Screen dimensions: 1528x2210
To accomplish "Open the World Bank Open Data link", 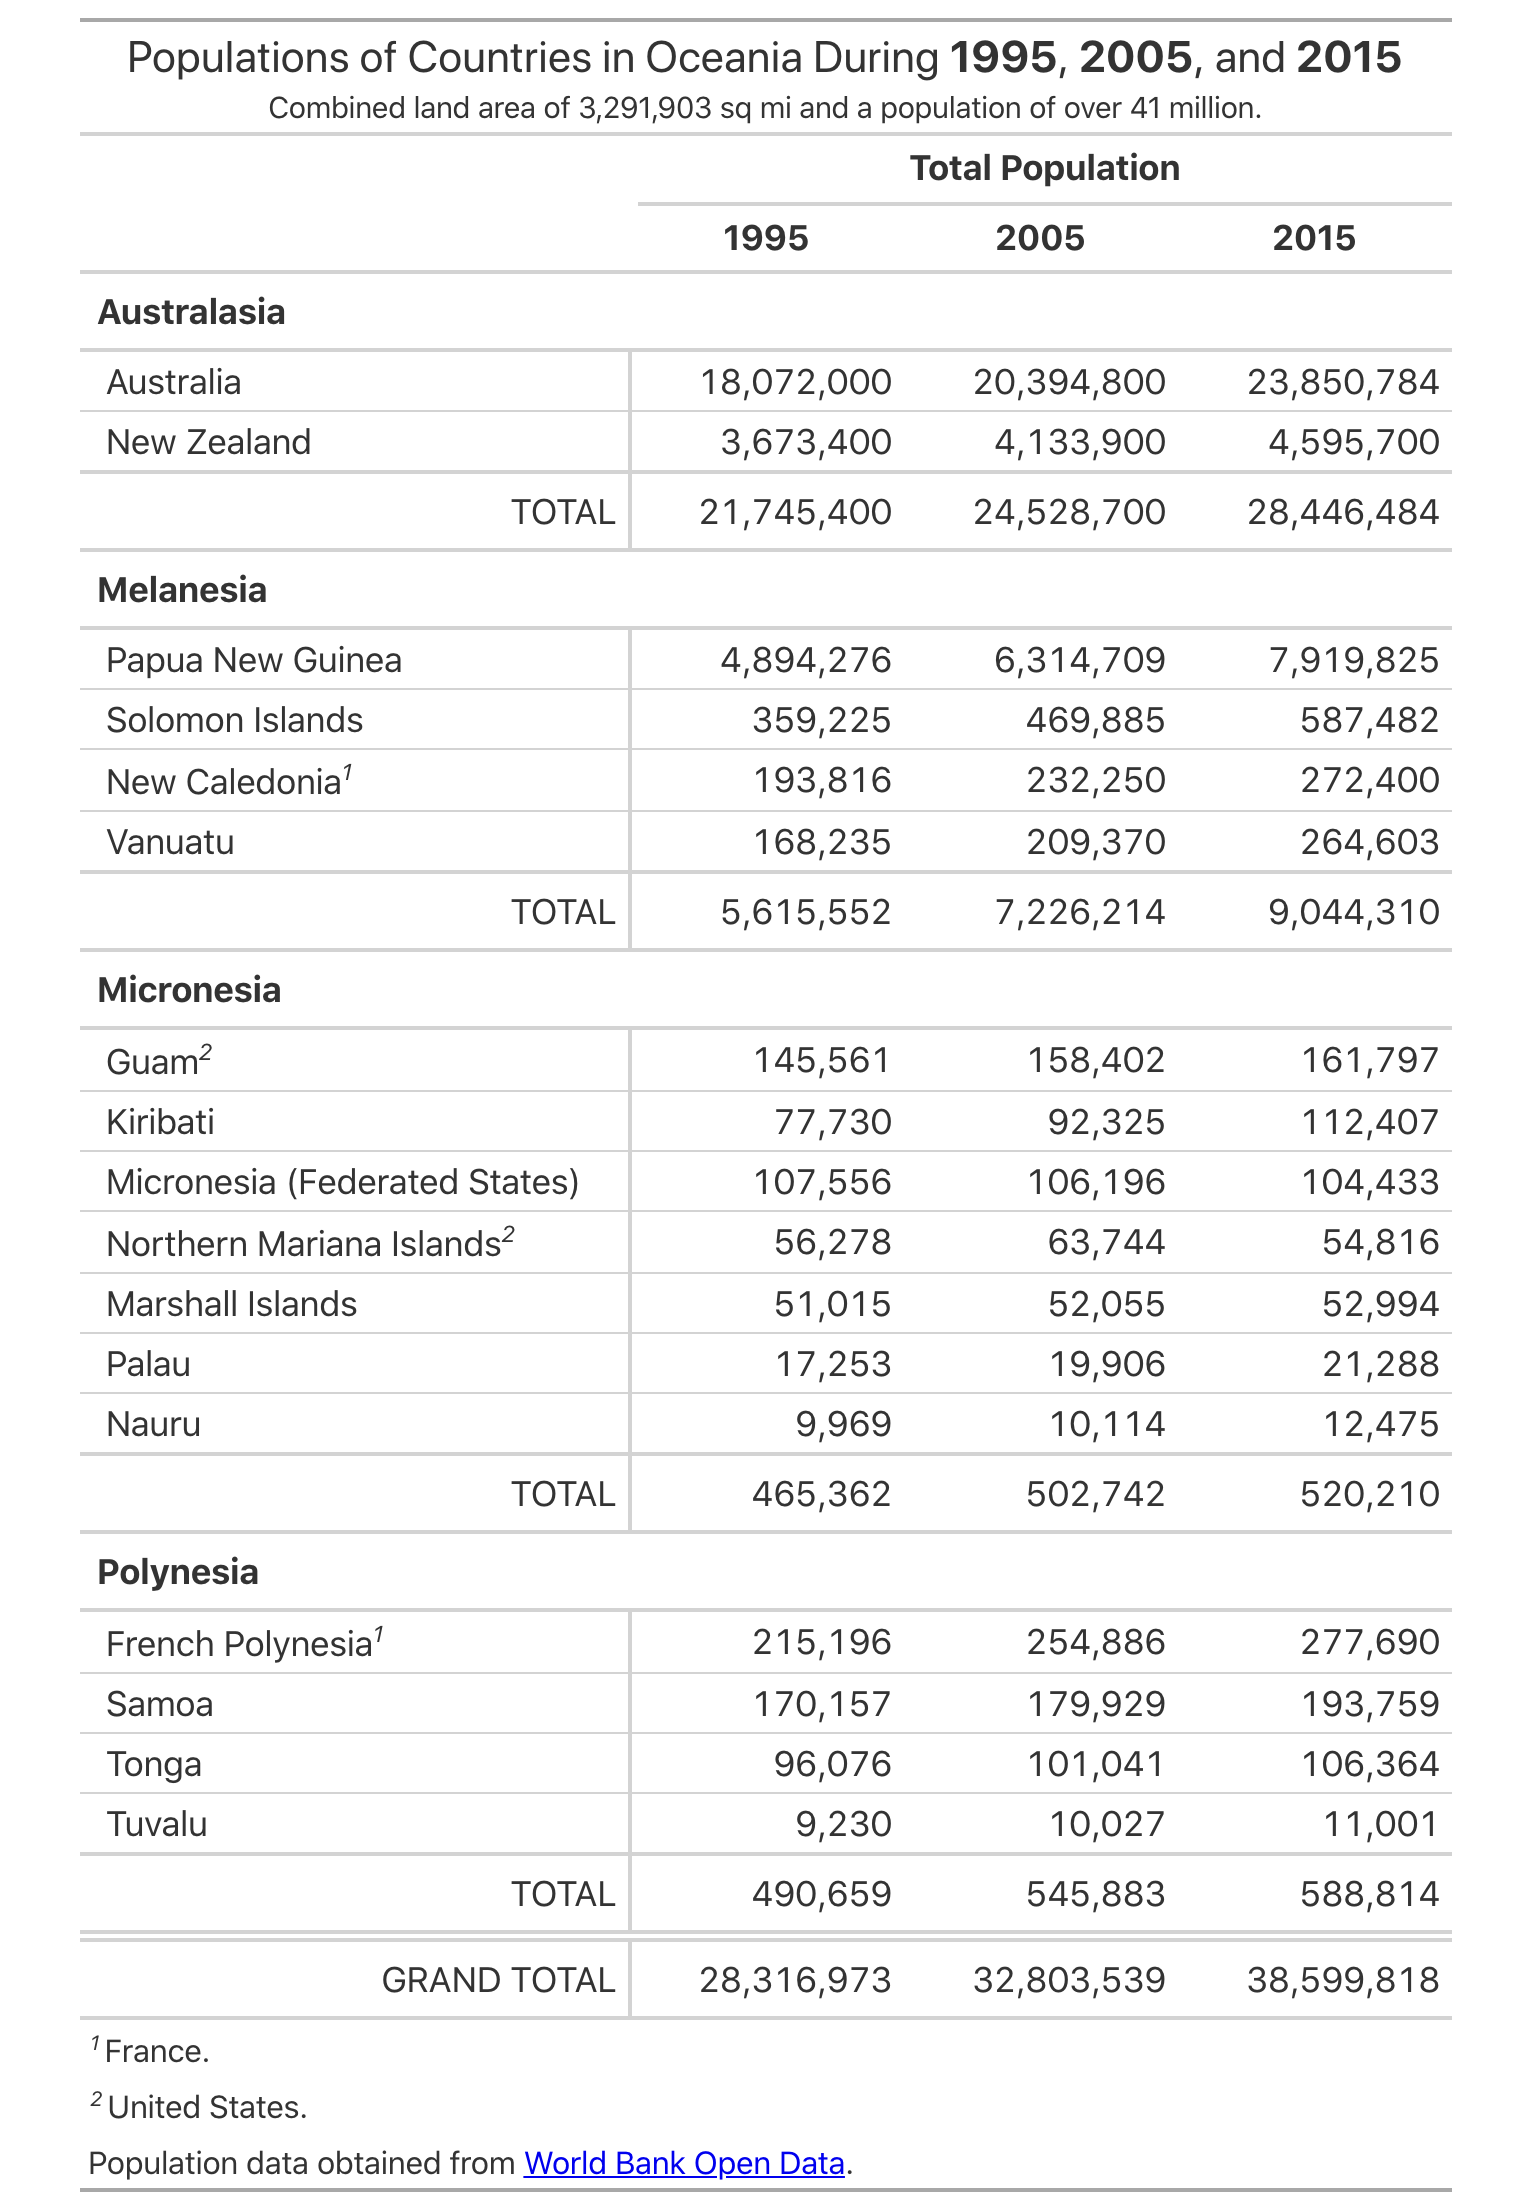I will point(684,2163).
